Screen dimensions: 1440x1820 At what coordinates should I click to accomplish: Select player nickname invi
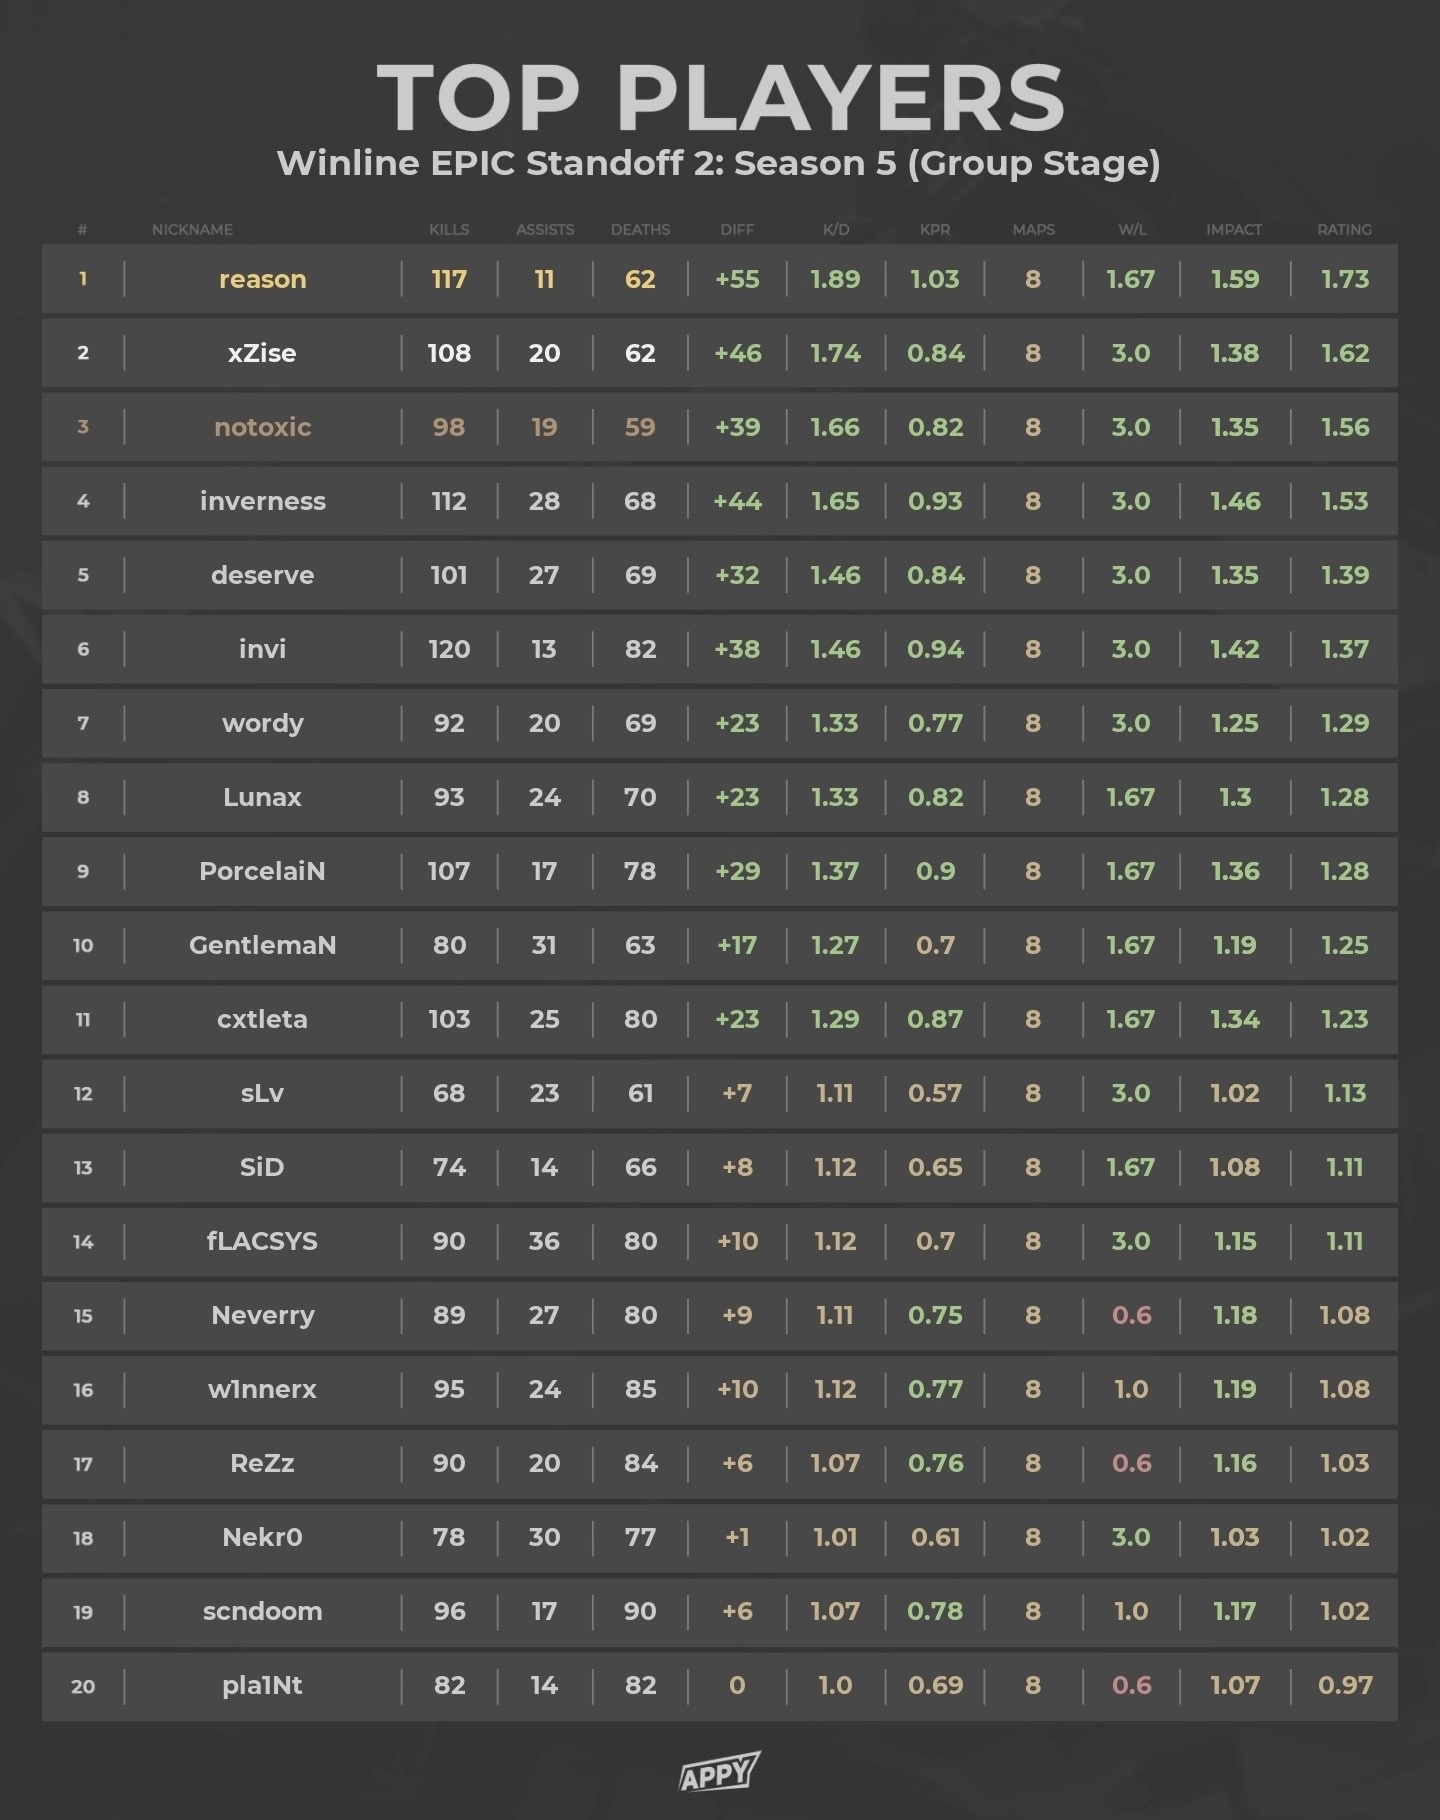(x=262, y=649)
